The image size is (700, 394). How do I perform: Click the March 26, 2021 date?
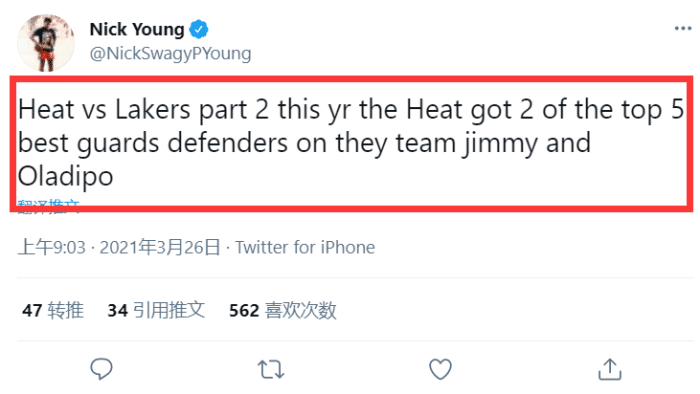click(x=160, y=247)
